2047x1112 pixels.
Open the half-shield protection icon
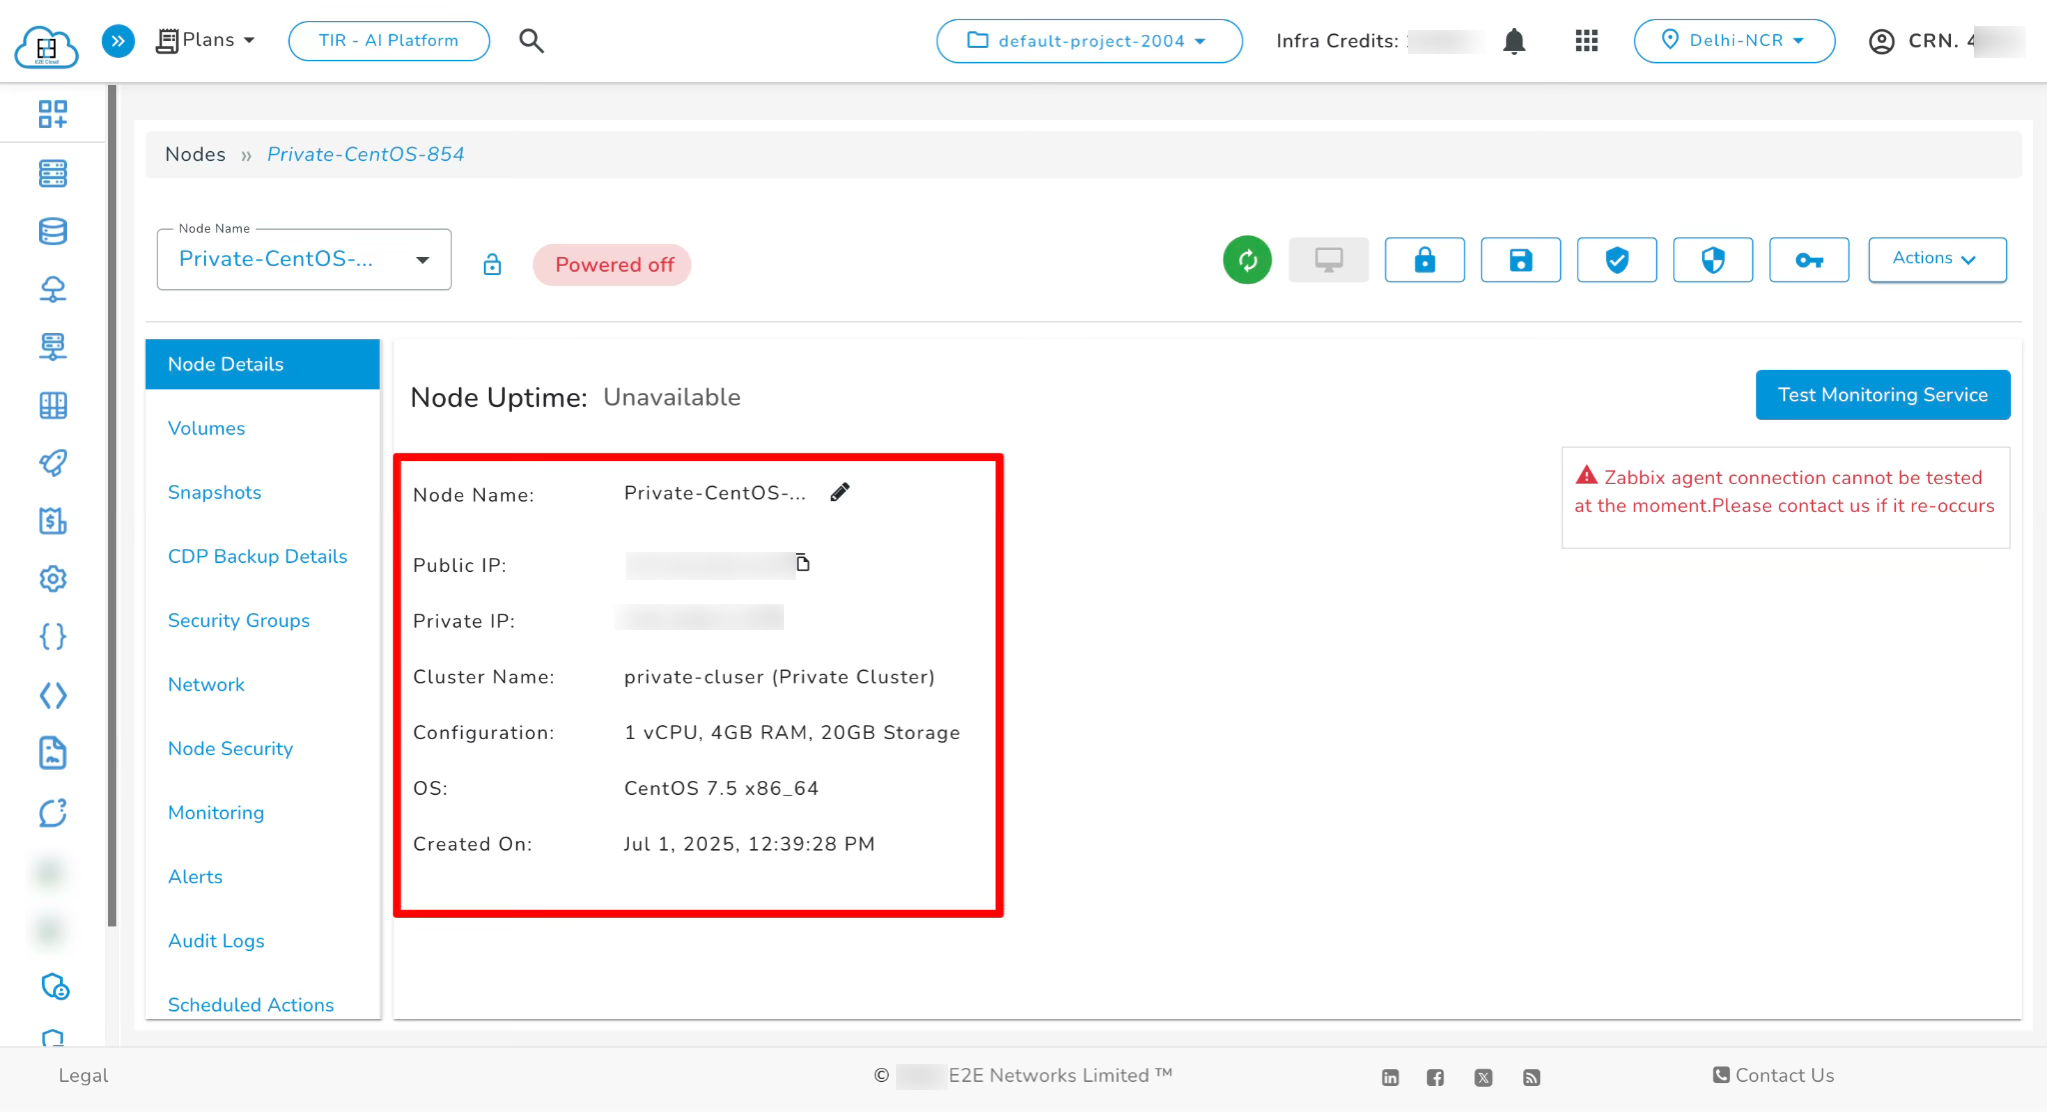pos(1712,260)
